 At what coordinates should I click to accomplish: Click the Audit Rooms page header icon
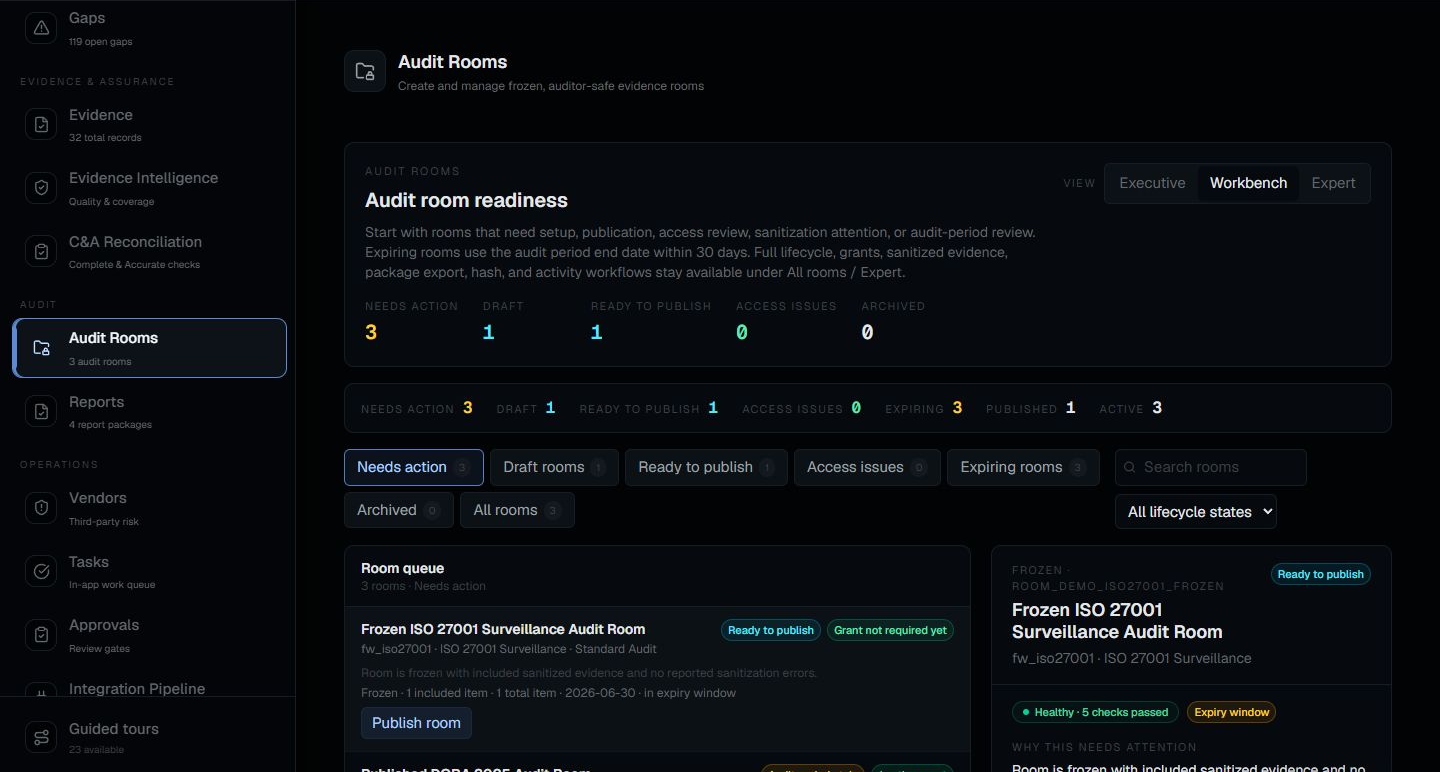coord(365,72)
